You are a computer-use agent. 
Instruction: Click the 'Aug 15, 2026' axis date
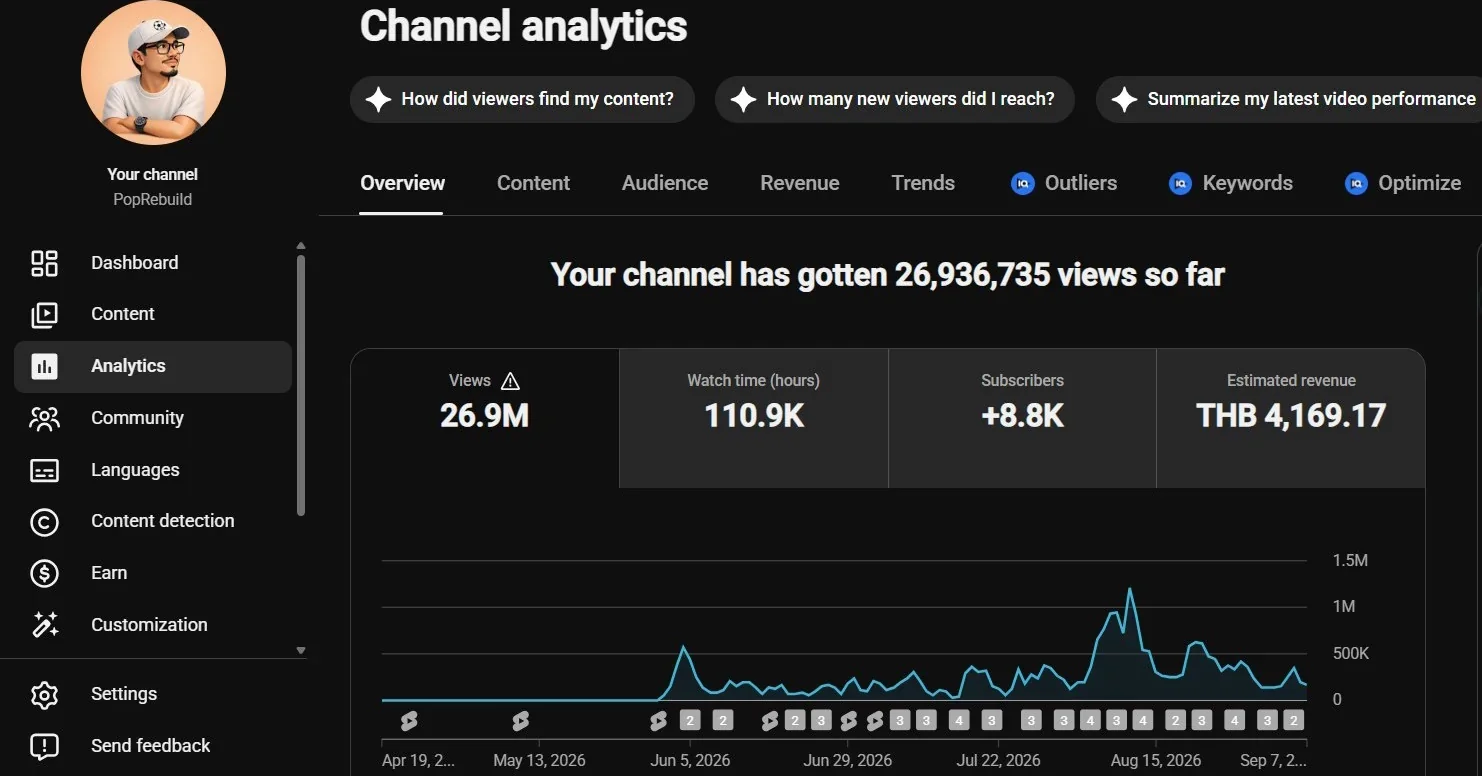click(1156, 761)
